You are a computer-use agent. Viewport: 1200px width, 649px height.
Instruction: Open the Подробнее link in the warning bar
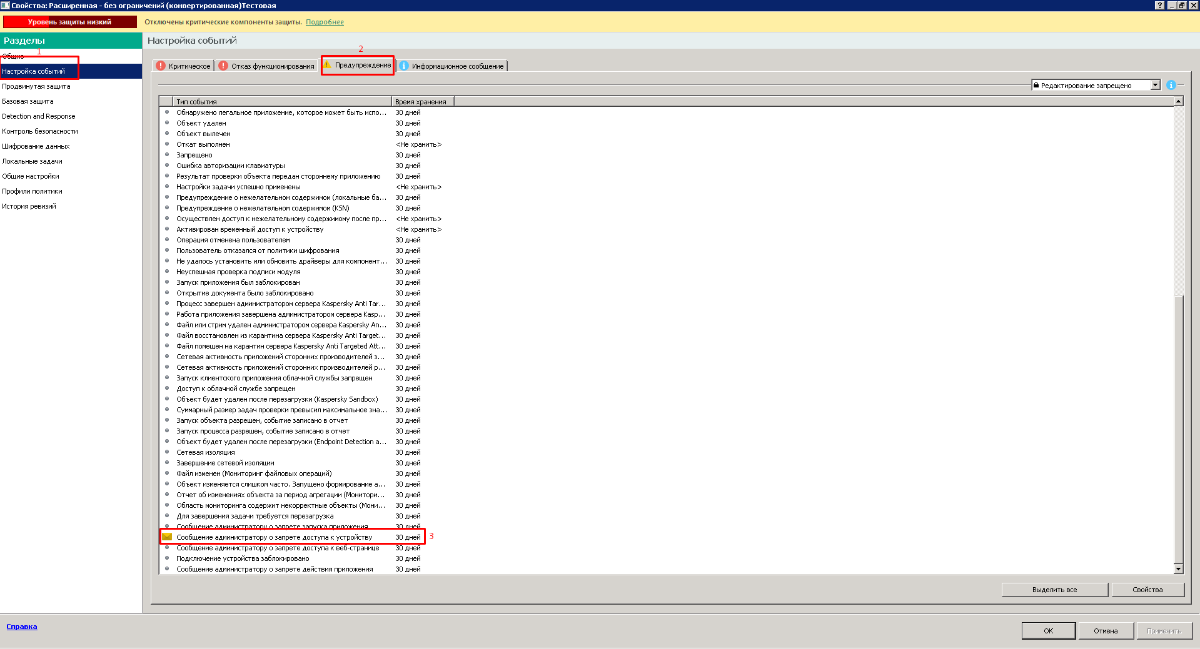pyautogui.click(x=327, y=21)
